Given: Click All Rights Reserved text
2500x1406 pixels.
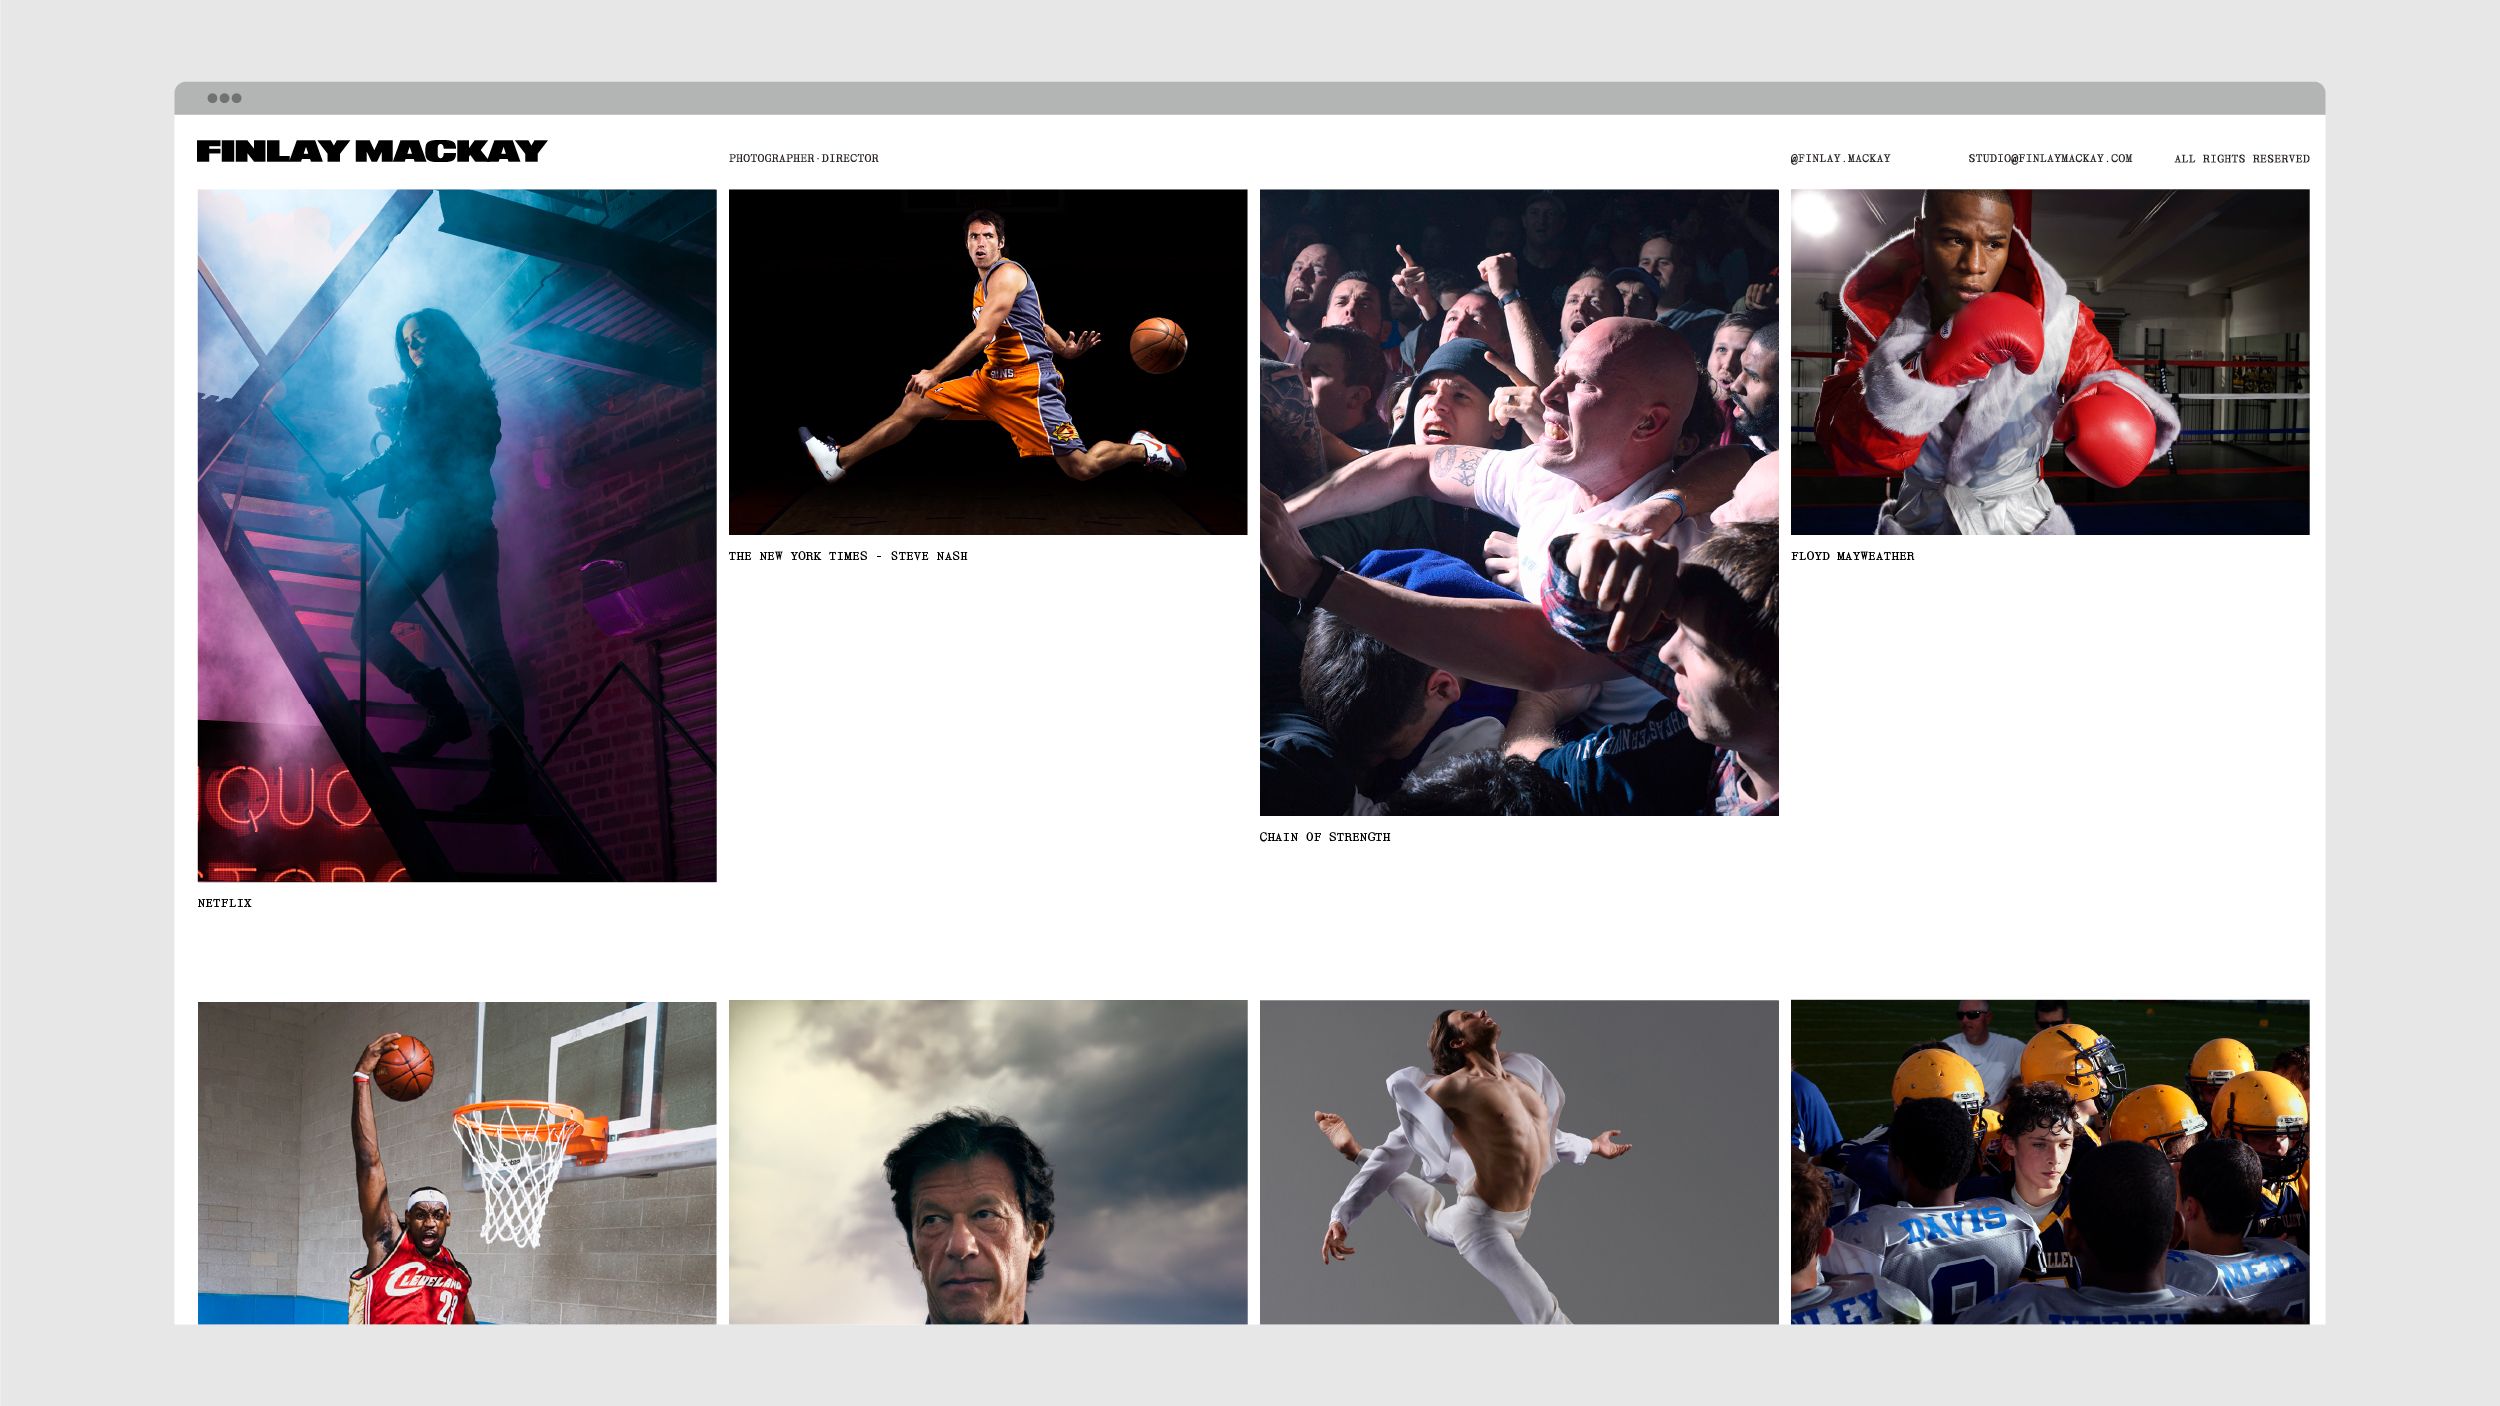Looking at the screenshot, I should tap(2241, 158).
